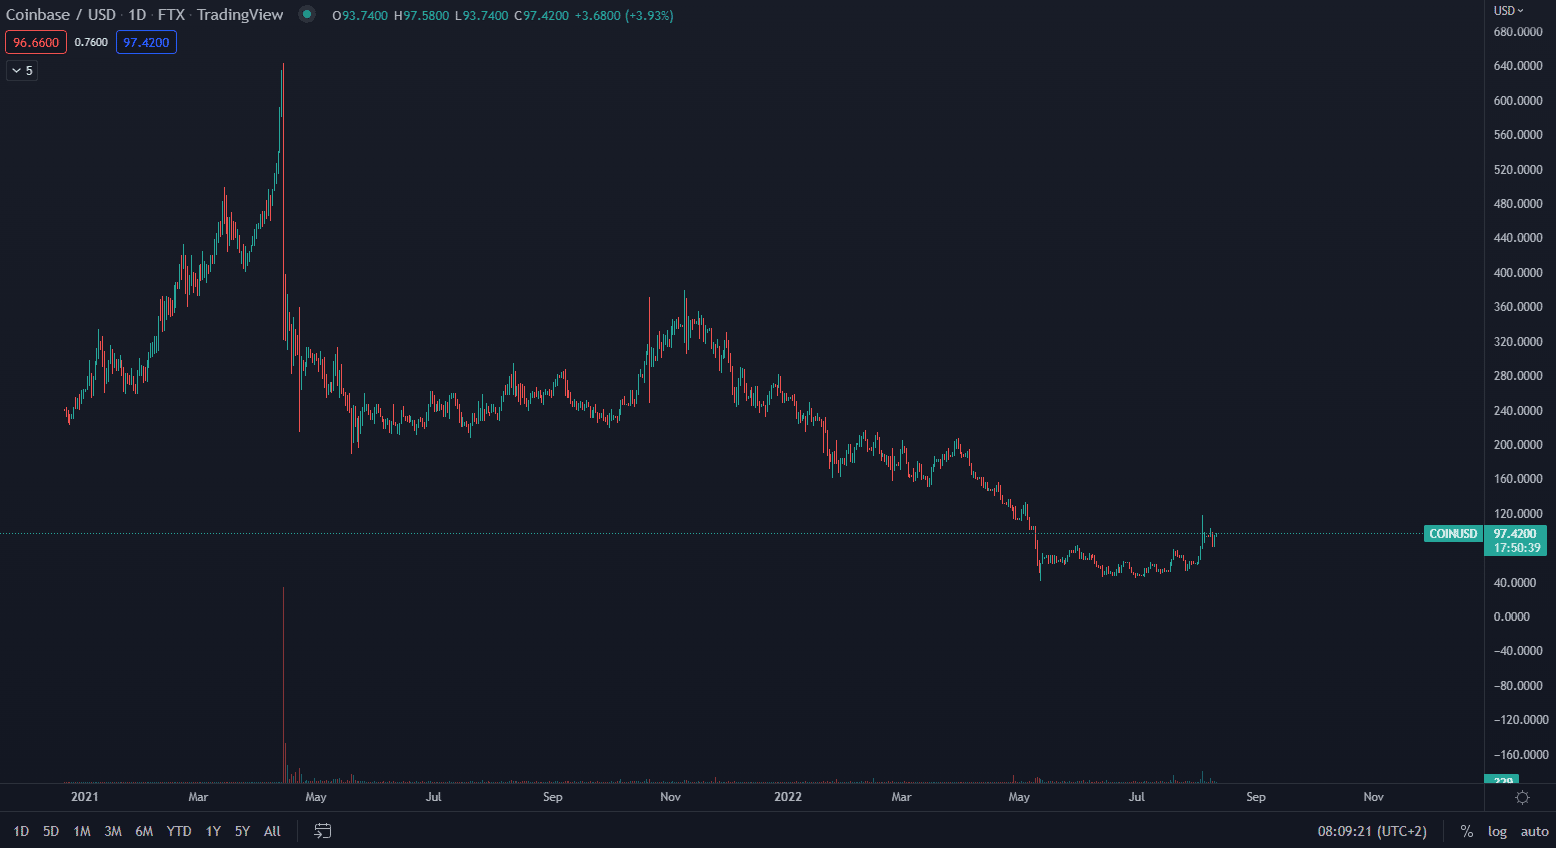Image resolution: width=1556 pixels, height=848 pixels.
Task: Click the red 96.6600 sell button
Action: [x=36, y=42]
